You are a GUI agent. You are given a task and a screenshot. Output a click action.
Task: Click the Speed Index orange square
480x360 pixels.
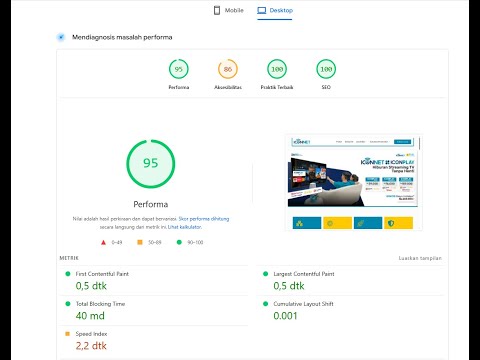point(67,334)
